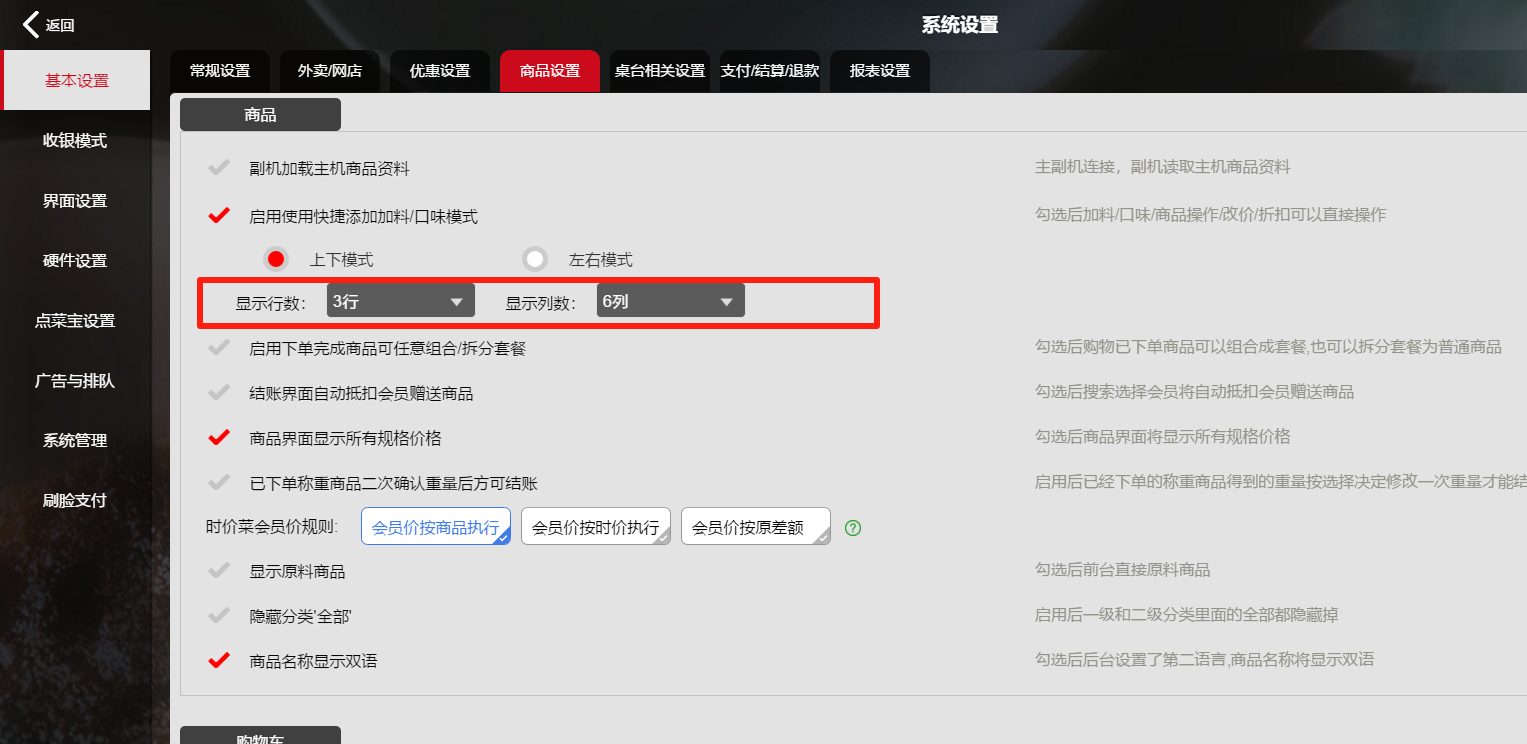Select the 左右模式 radio button

536,260
